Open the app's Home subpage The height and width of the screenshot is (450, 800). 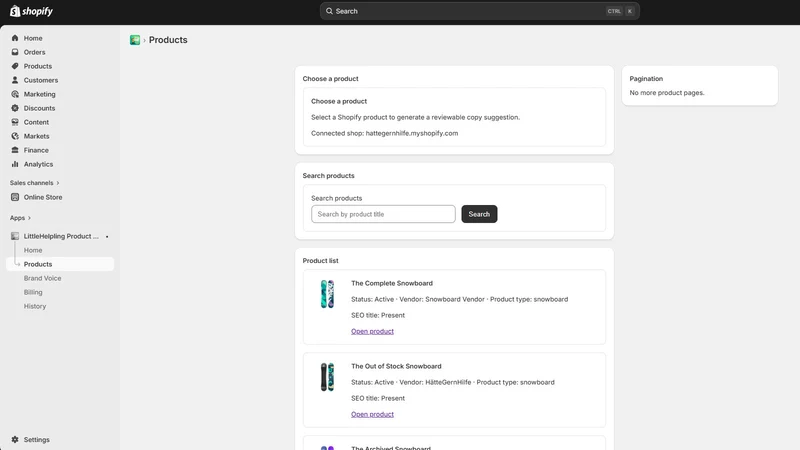tap(33, 250)
